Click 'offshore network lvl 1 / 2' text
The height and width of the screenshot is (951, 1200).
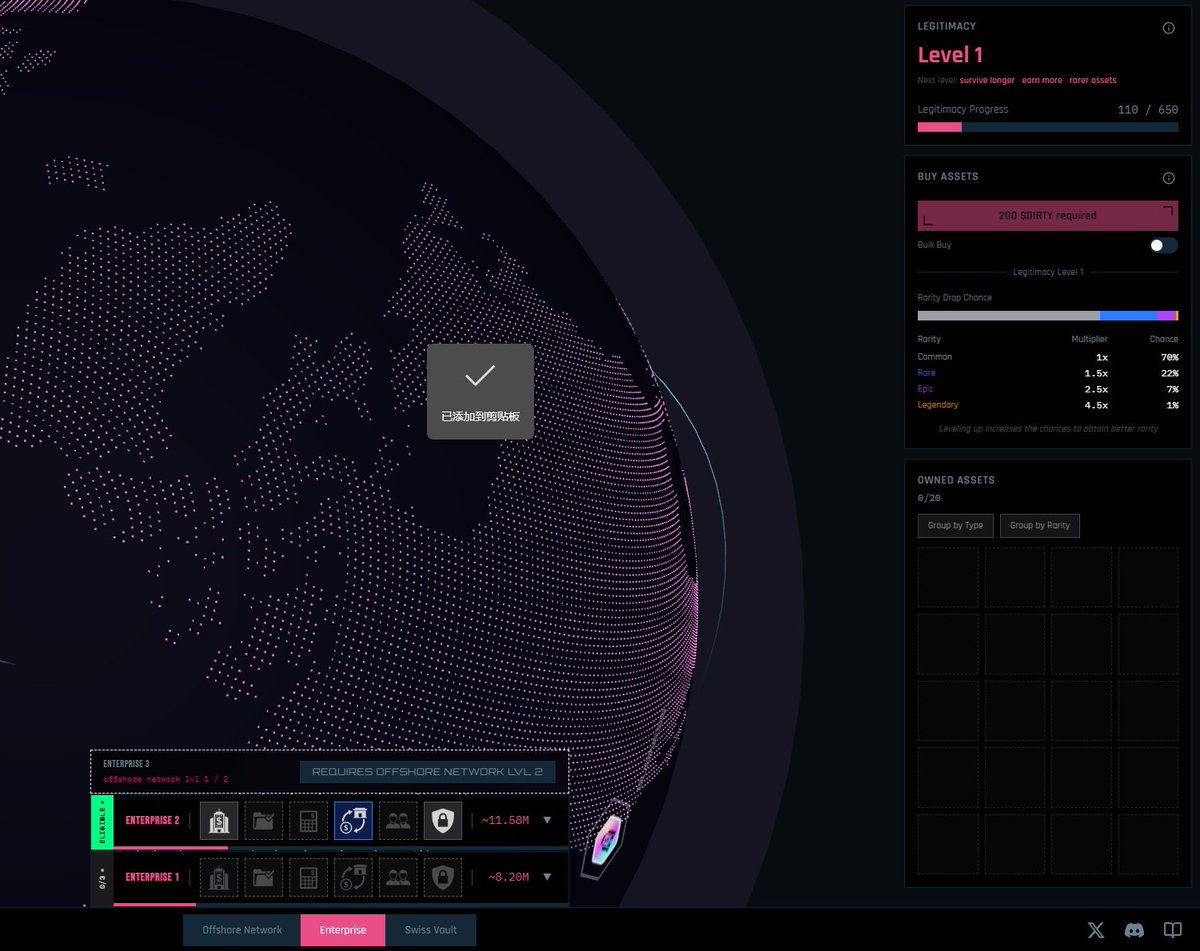(166, 779)
